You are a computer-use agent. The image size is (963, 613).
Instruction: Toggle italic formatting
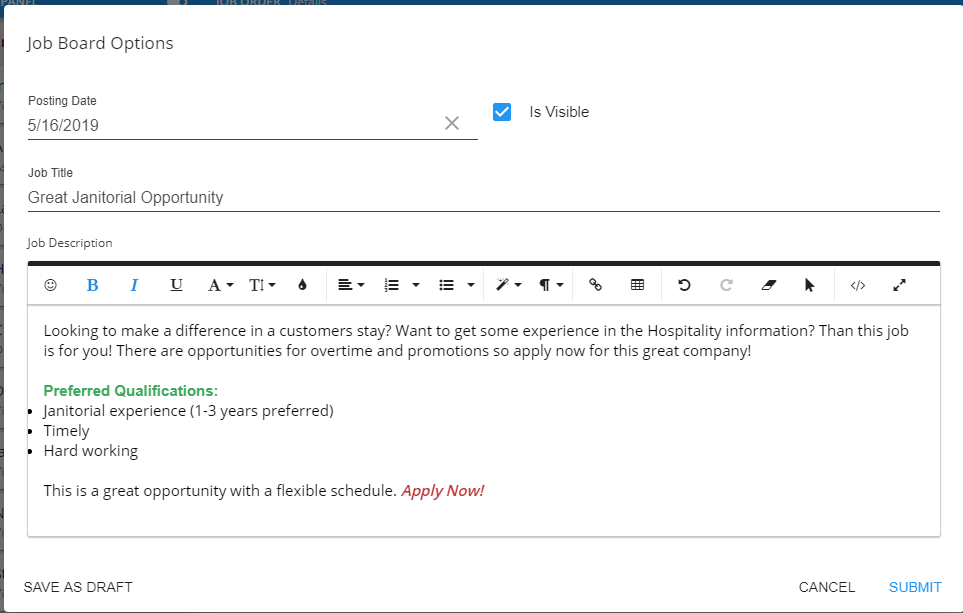pos(134,285)
